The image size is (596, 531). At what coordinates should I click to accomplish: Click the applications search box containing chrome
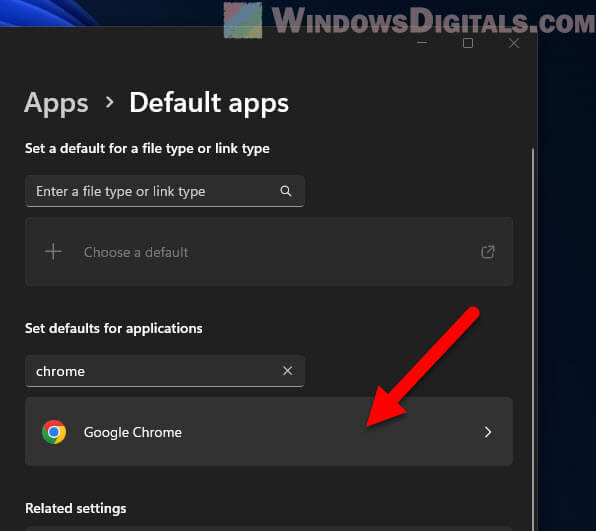[165, 371]
